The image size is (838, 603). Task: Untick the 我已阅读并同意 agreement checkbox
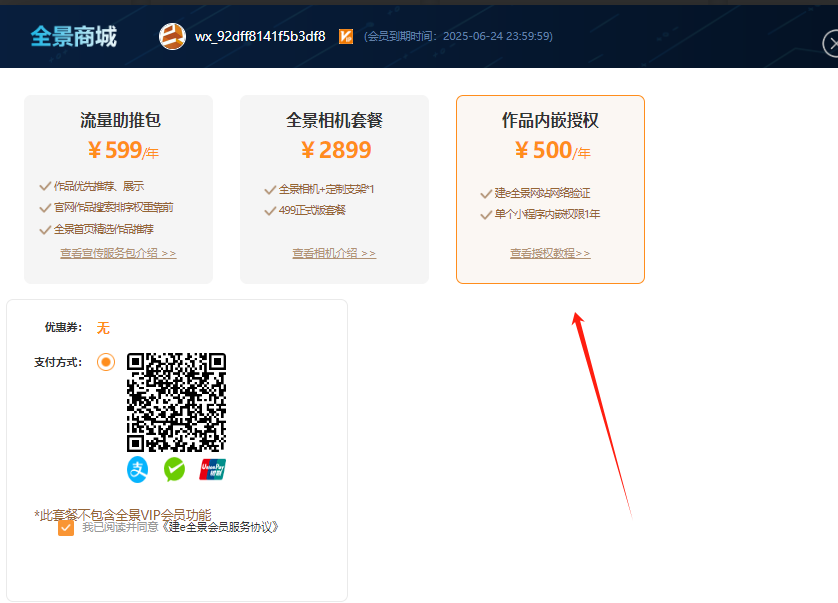[x=66, y=528]
